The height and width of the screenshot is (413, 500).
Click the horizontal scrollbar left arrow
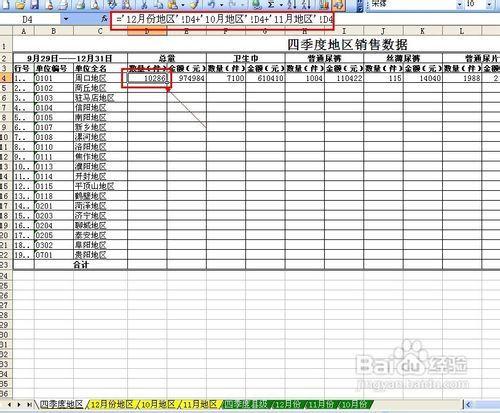coord(468,405)
